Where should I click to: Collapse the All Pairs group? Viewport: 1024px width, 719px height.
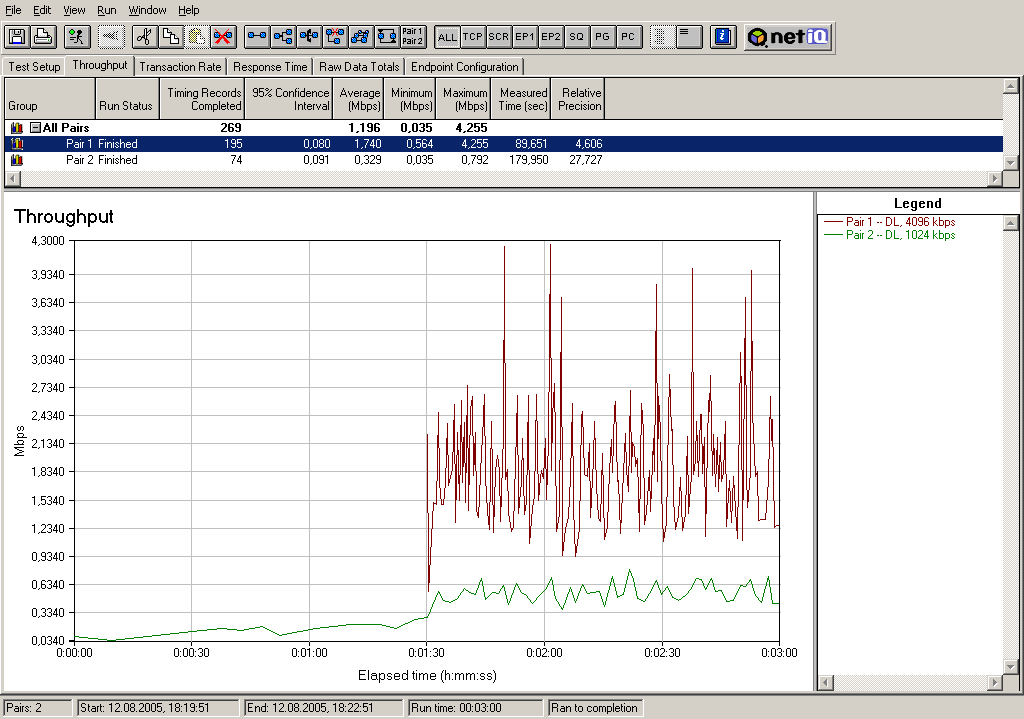point(36,128)
